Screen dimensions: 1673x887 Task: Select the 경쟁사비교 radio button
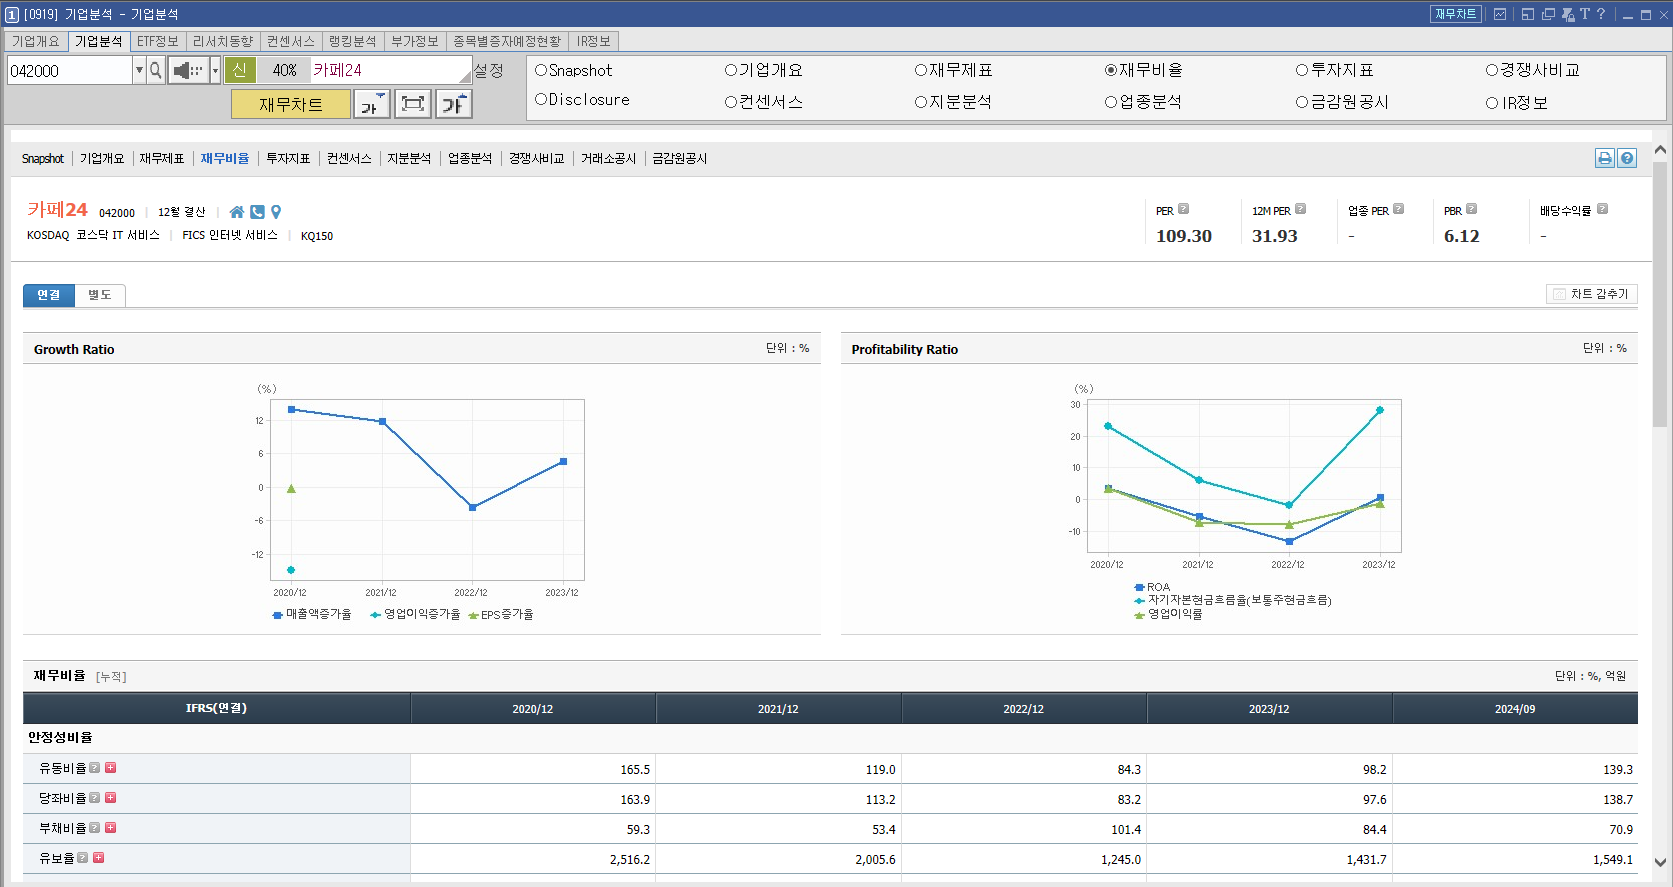[x=1492, y=70]
